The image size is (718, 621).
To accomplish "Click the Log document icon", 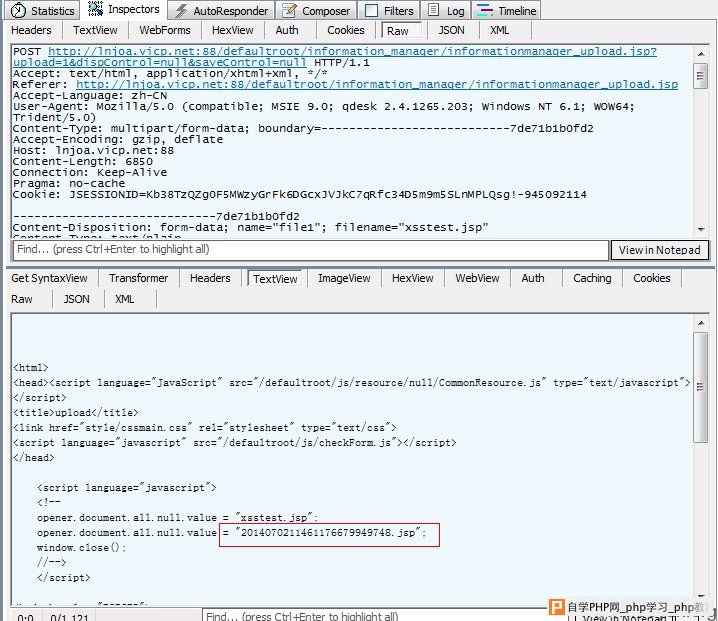I will coord(433,10).
